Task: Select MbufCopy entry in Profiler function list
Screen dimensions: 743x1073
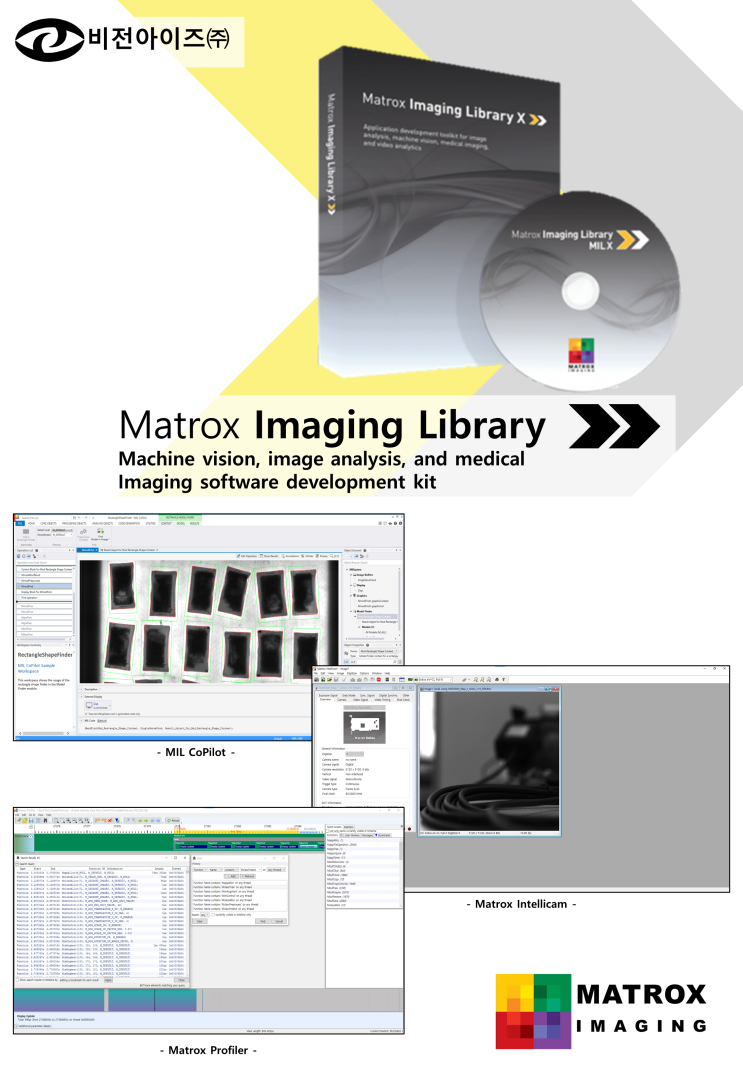Action: click(335, 879)
